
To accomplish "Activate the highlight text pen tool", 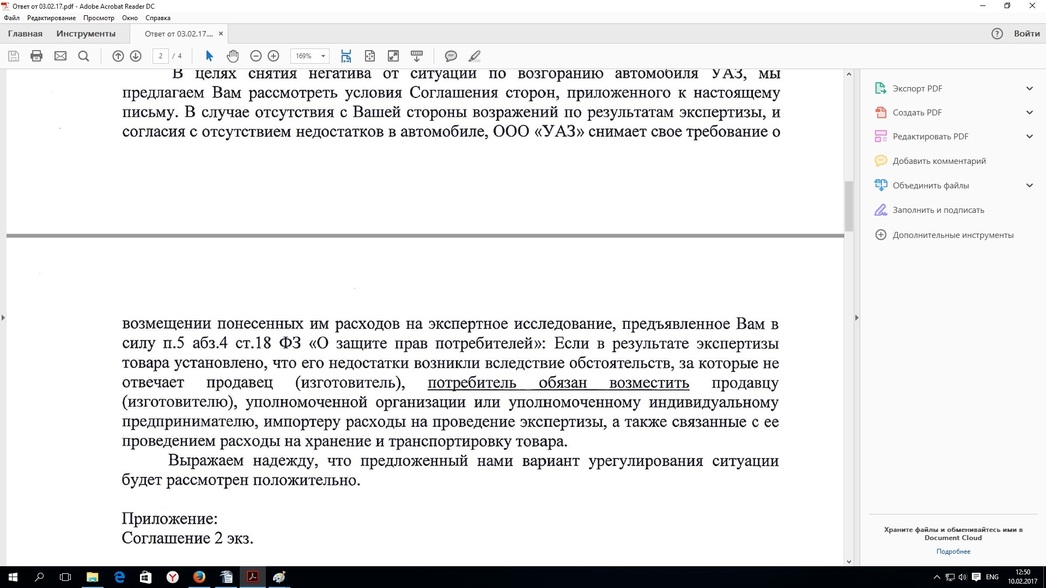I will [x=475, y=56].
